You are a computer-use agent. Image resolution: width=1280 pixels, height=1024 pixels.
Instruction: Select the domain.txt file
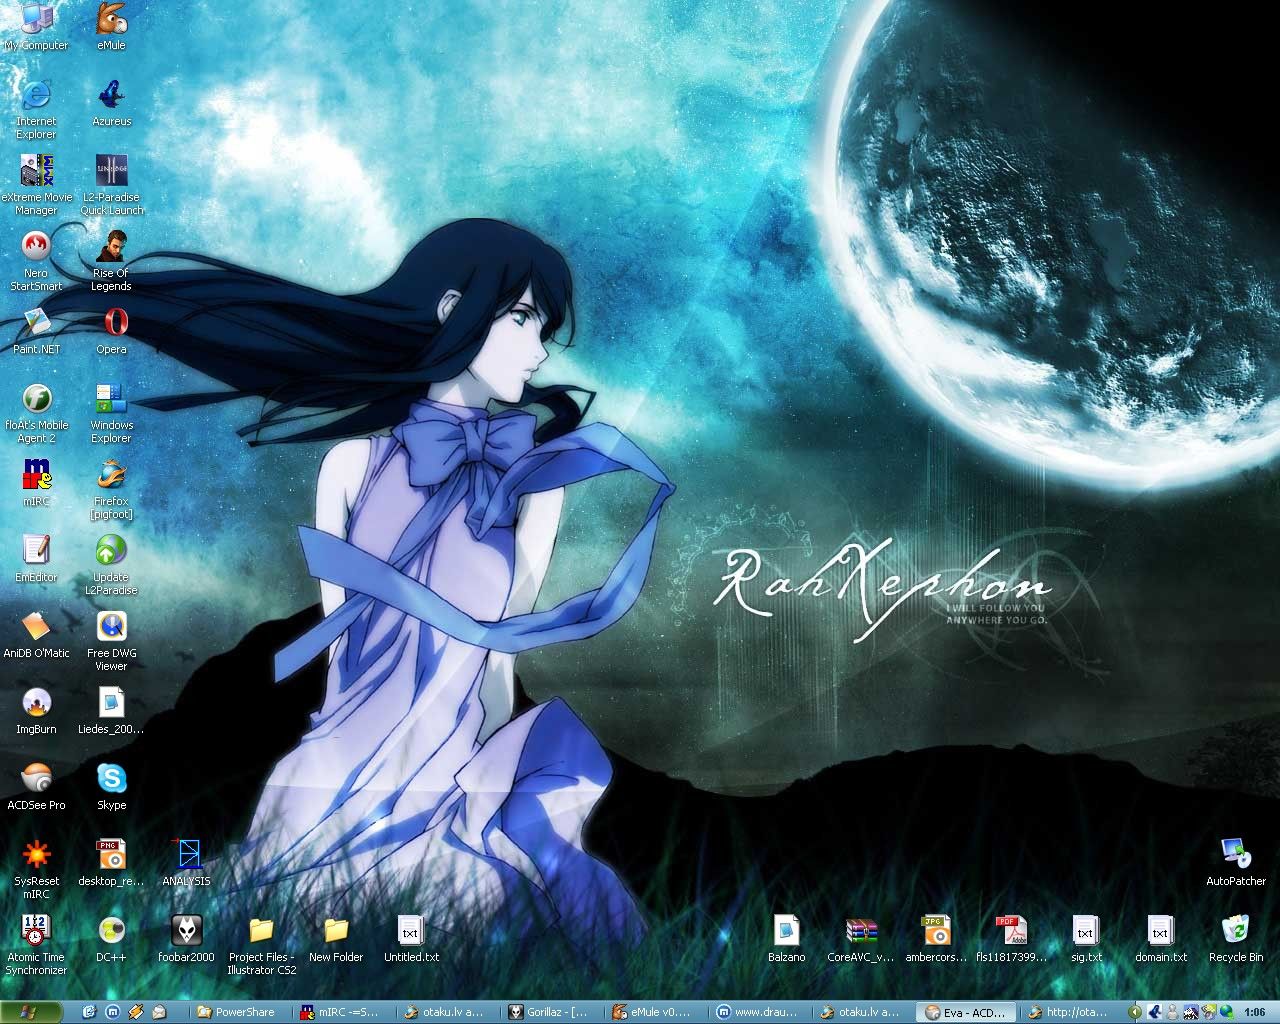click(x=1161, y=939)
